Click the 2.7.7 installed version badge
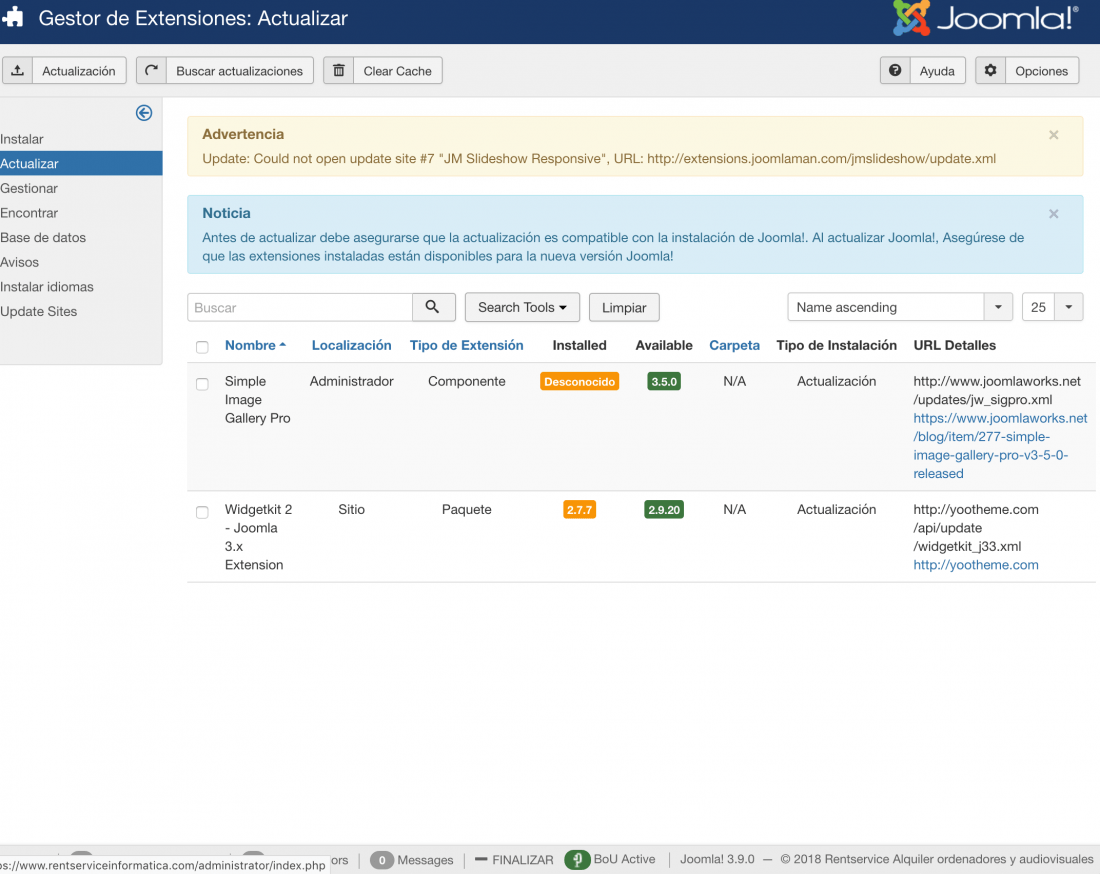 tap(579, 510)
